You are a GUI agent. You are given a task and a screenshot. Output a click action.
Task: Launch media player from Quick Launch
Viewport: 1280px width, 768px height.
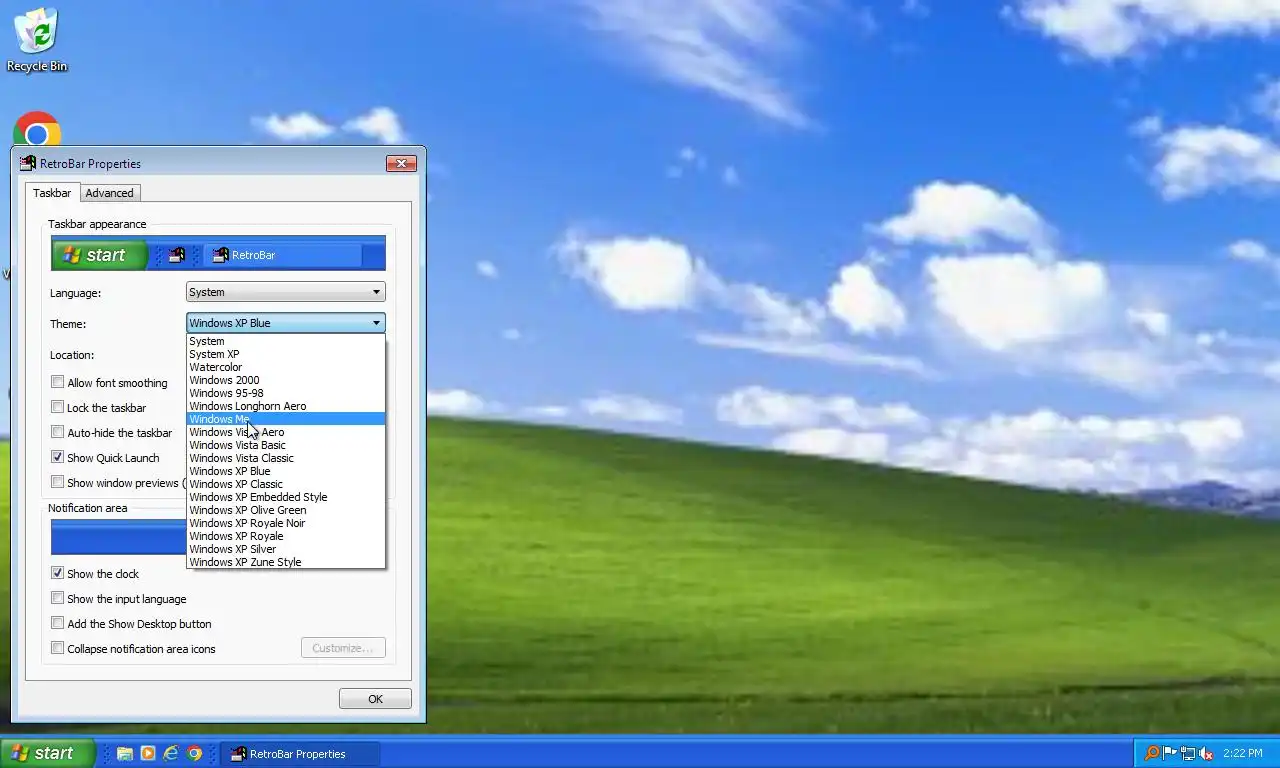coord(148,754)
